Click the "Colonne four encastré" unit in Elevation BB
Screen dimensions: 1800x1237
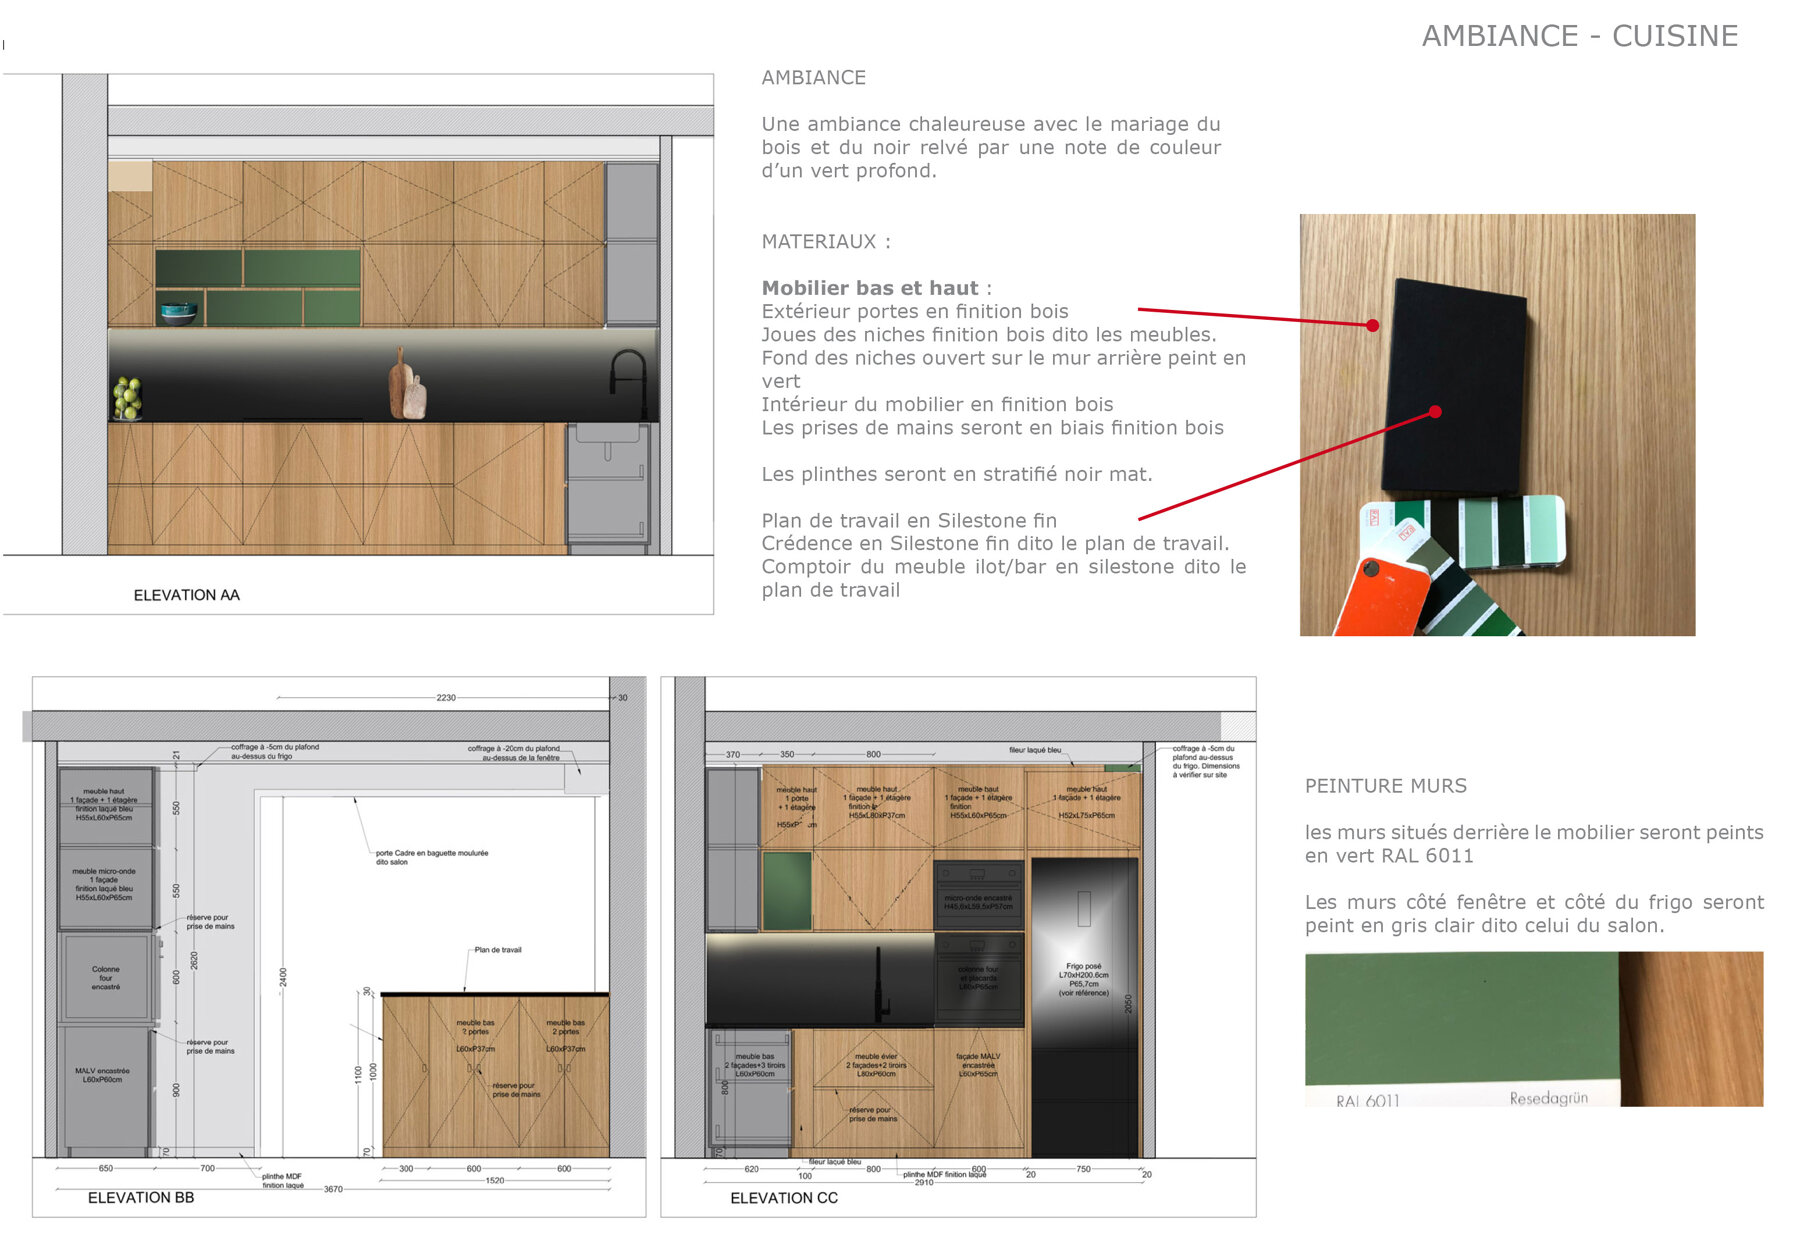(106, 977)
